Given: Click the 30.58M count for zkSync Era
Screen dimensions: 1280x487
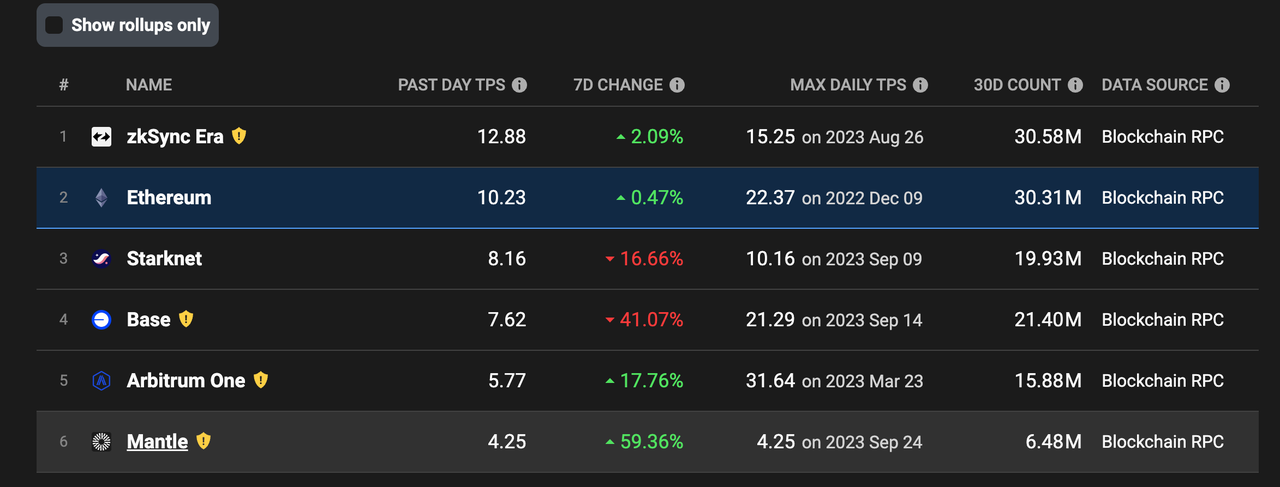Looking at the screenshot, I should (x=1048, y=137).
